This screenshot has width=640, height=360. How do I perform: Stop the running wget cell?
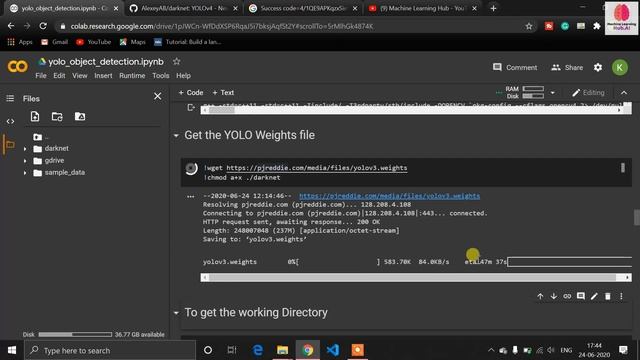pyautogui.click(x=191, y=169)
